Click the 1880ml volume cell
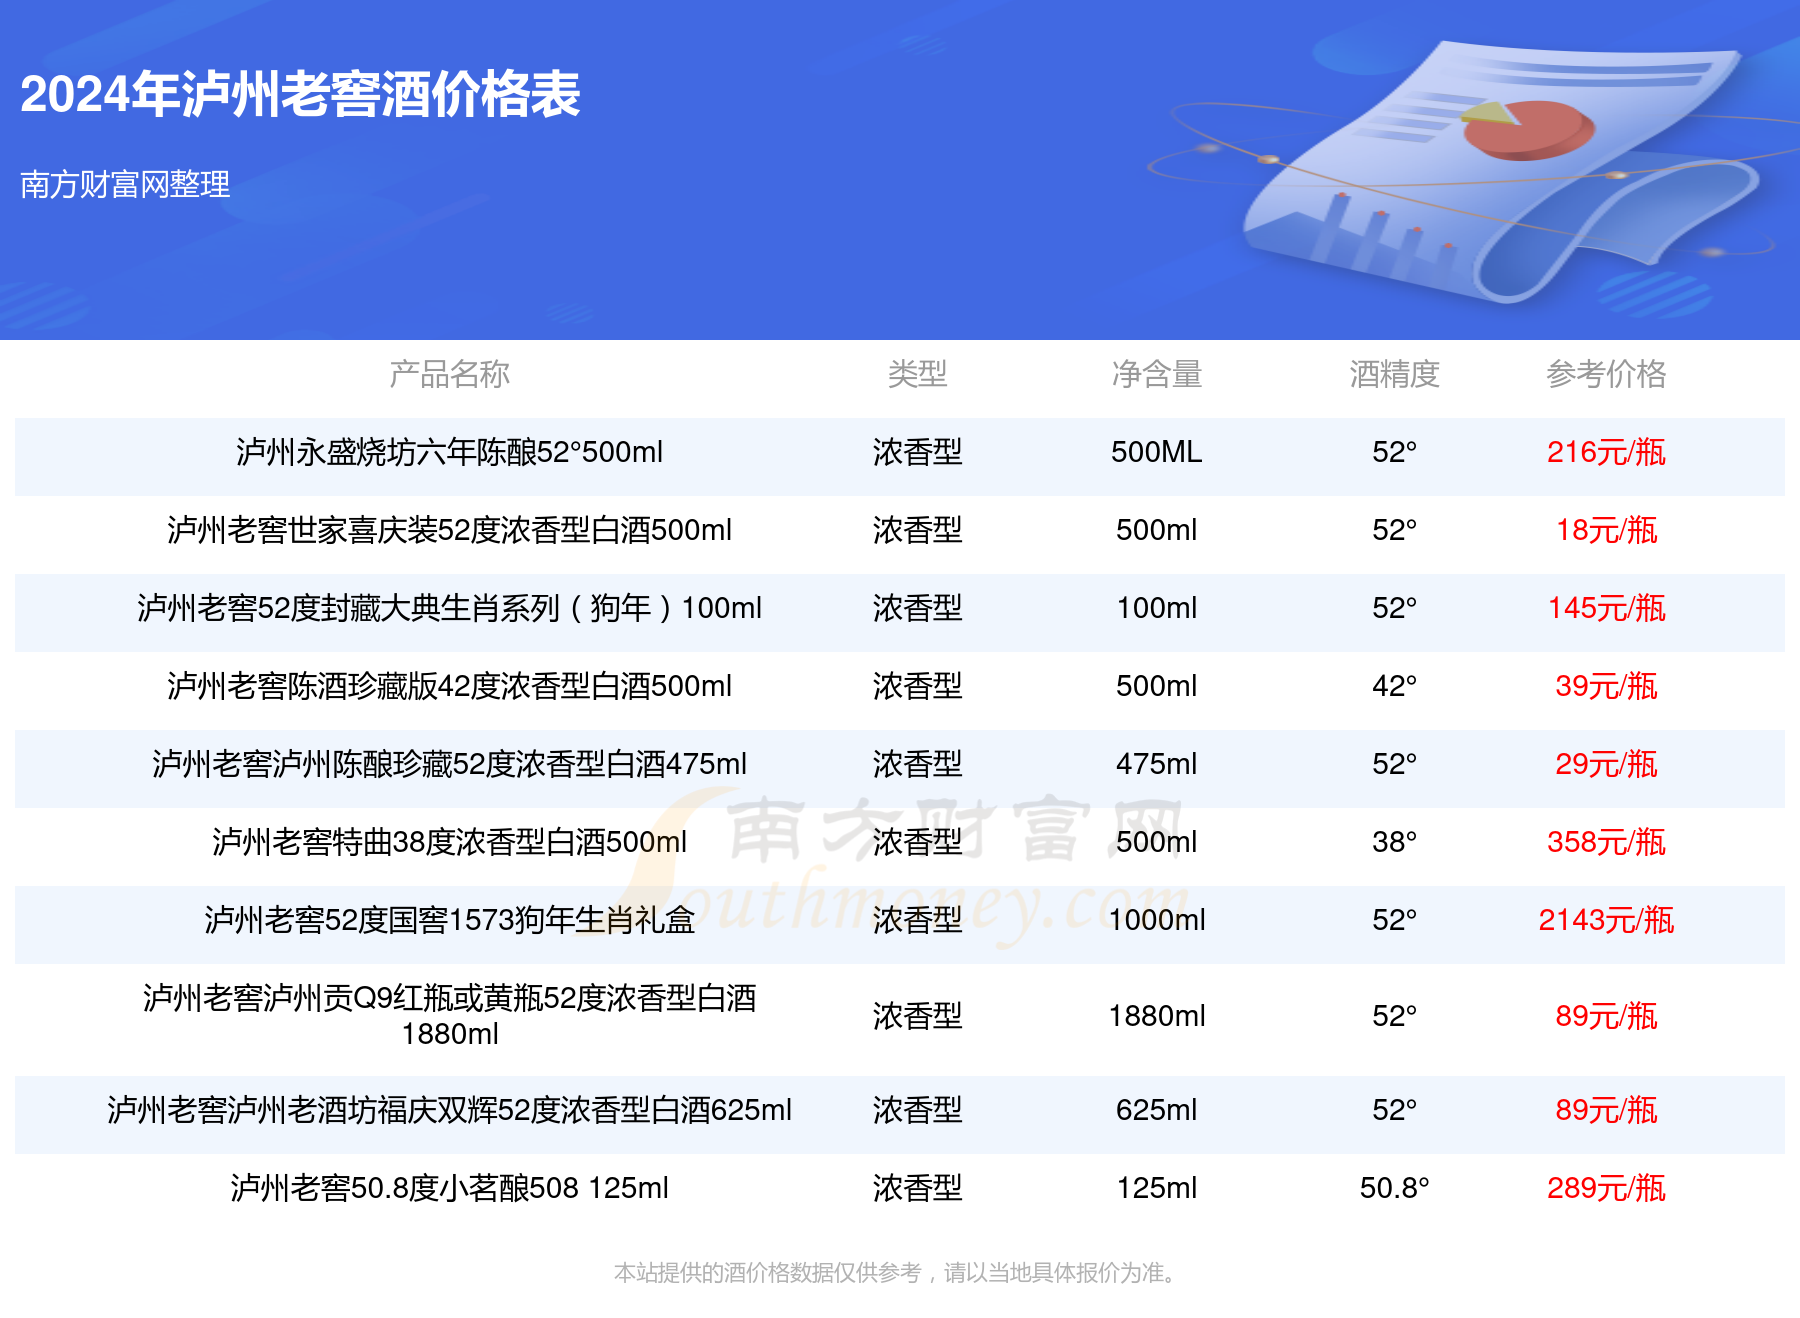The image size is (1800, 1318). pos(1157,1016)
